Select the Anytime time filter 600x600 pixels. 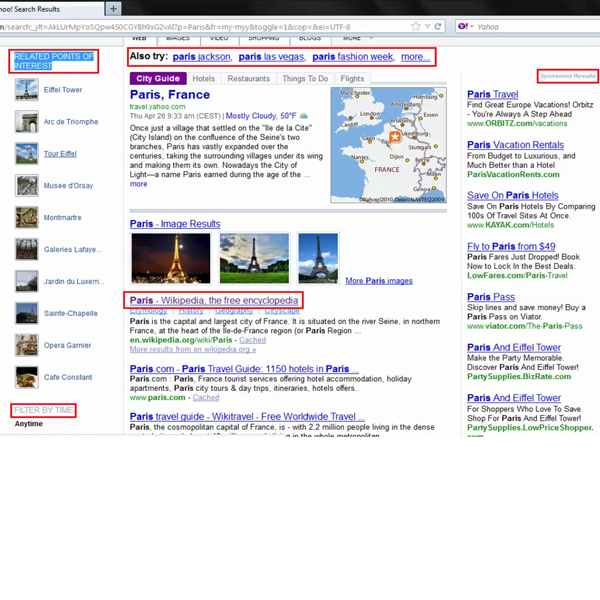pos(29,424)
